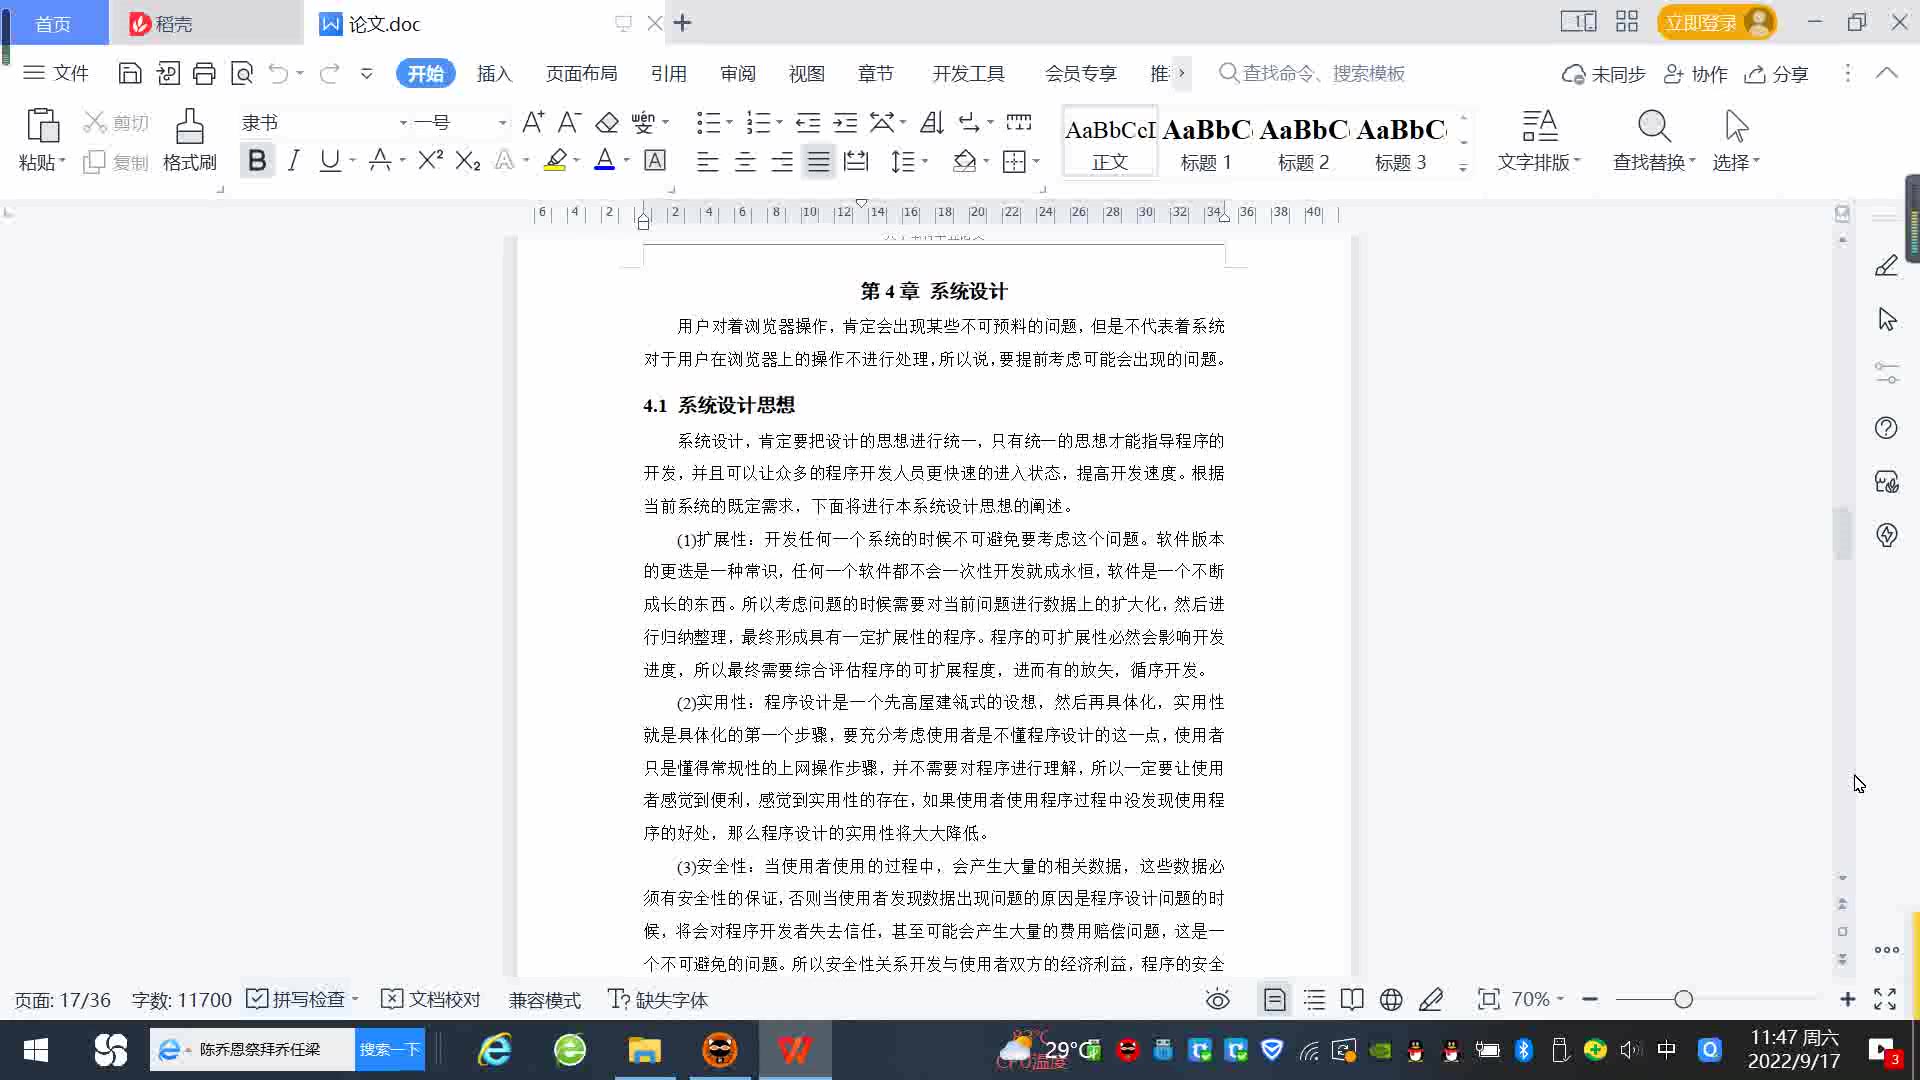Click the print icon in quick toolbar
Screen dimensions: 1920x1080
click(x=204, y=73)
